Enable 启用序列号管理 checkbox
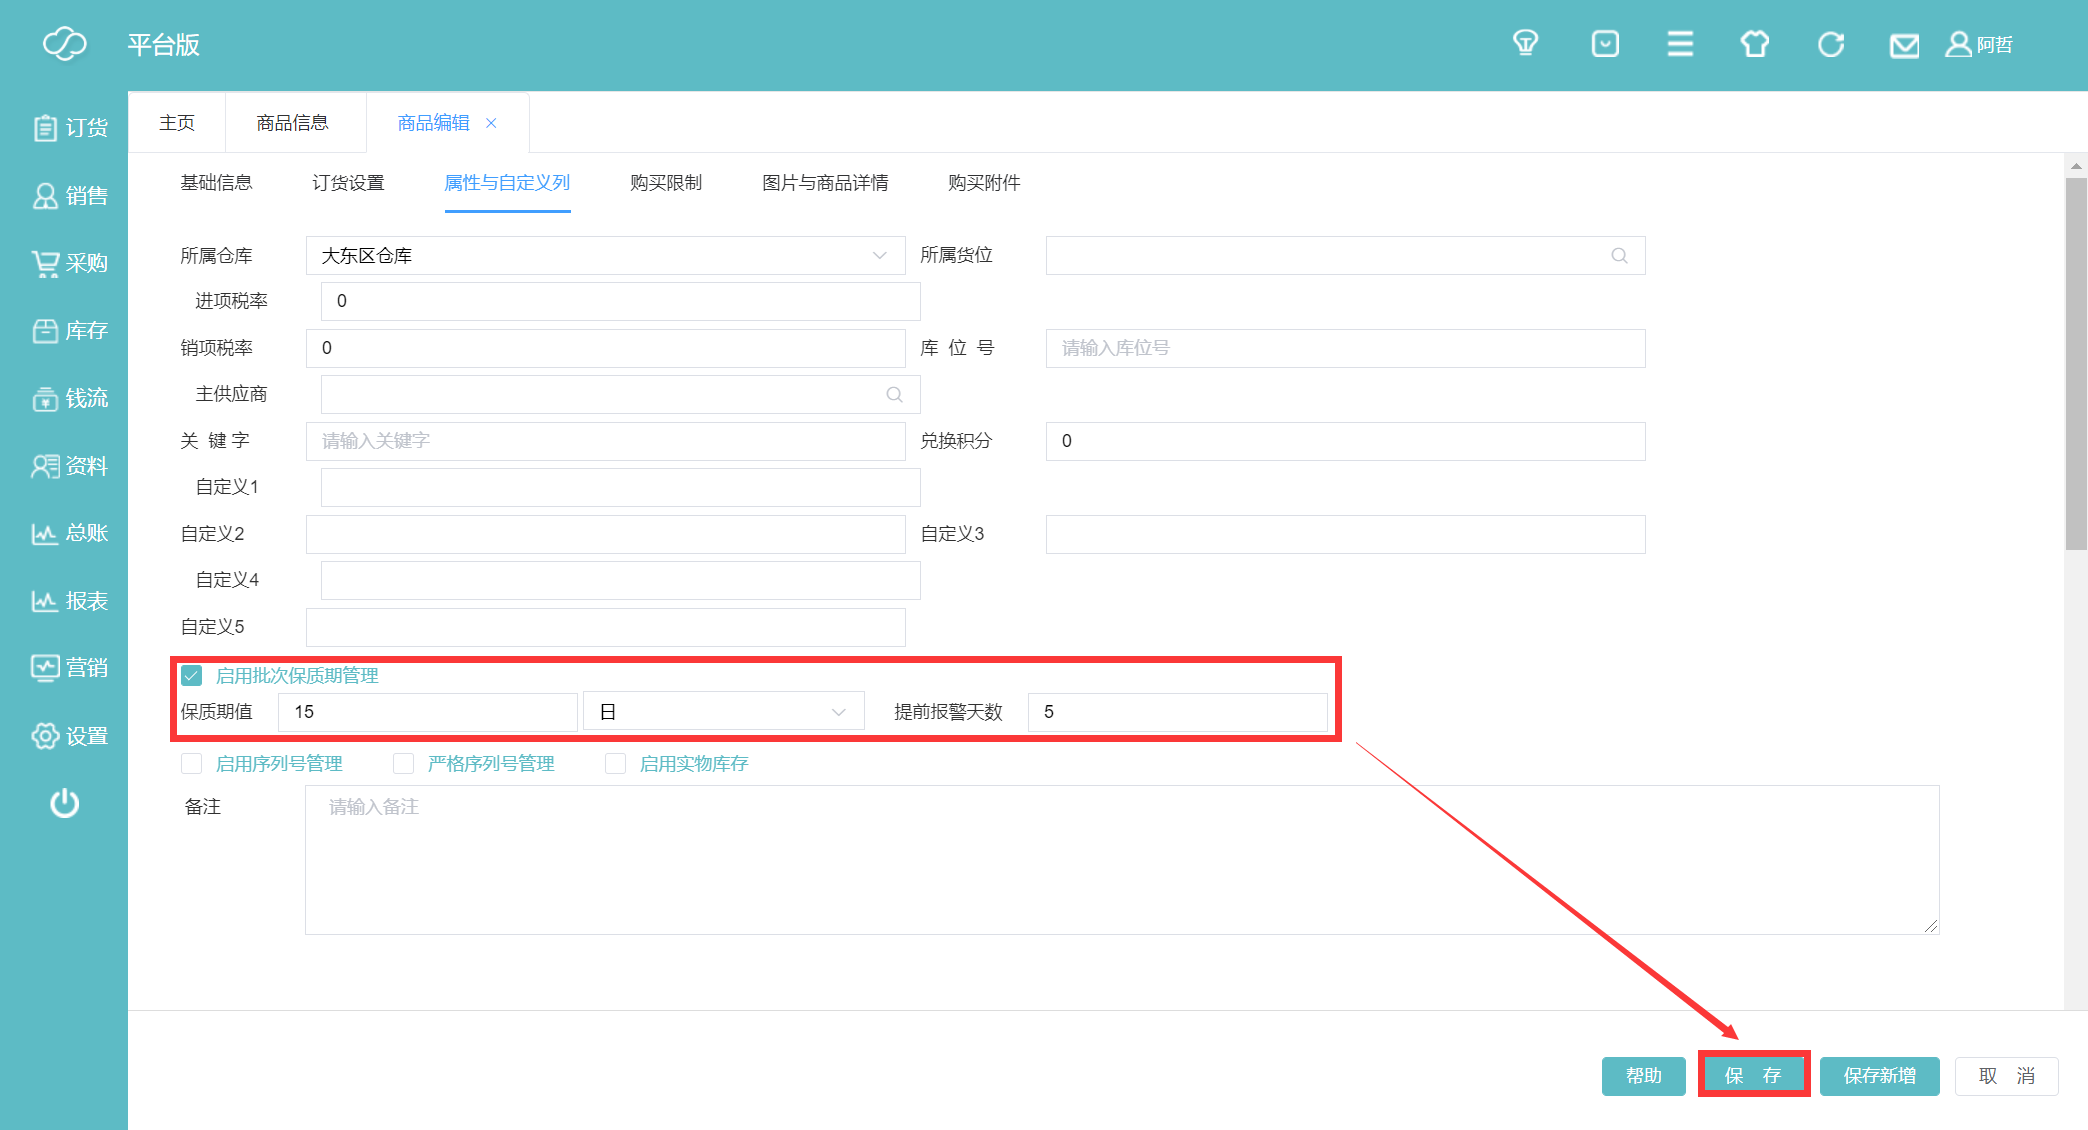This screenshot has height=1130, width=2088. pos(192,764)
